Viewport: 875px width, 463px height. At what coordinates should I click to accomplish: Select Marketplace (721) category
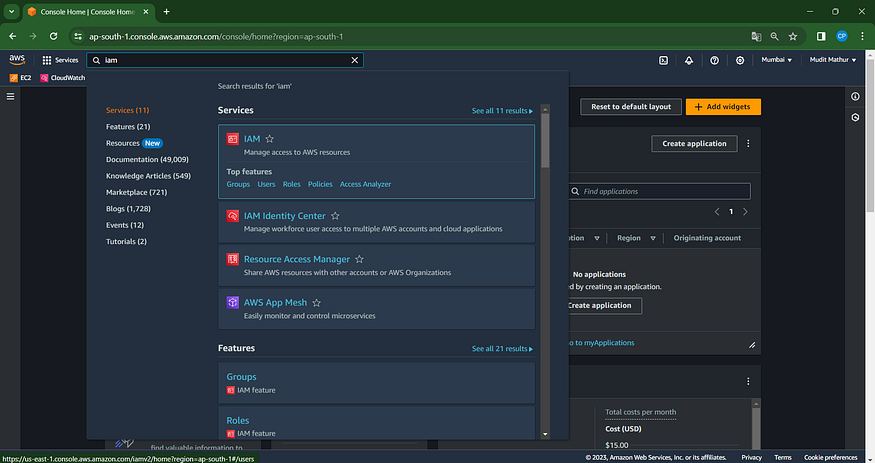[x=137, y=192]
